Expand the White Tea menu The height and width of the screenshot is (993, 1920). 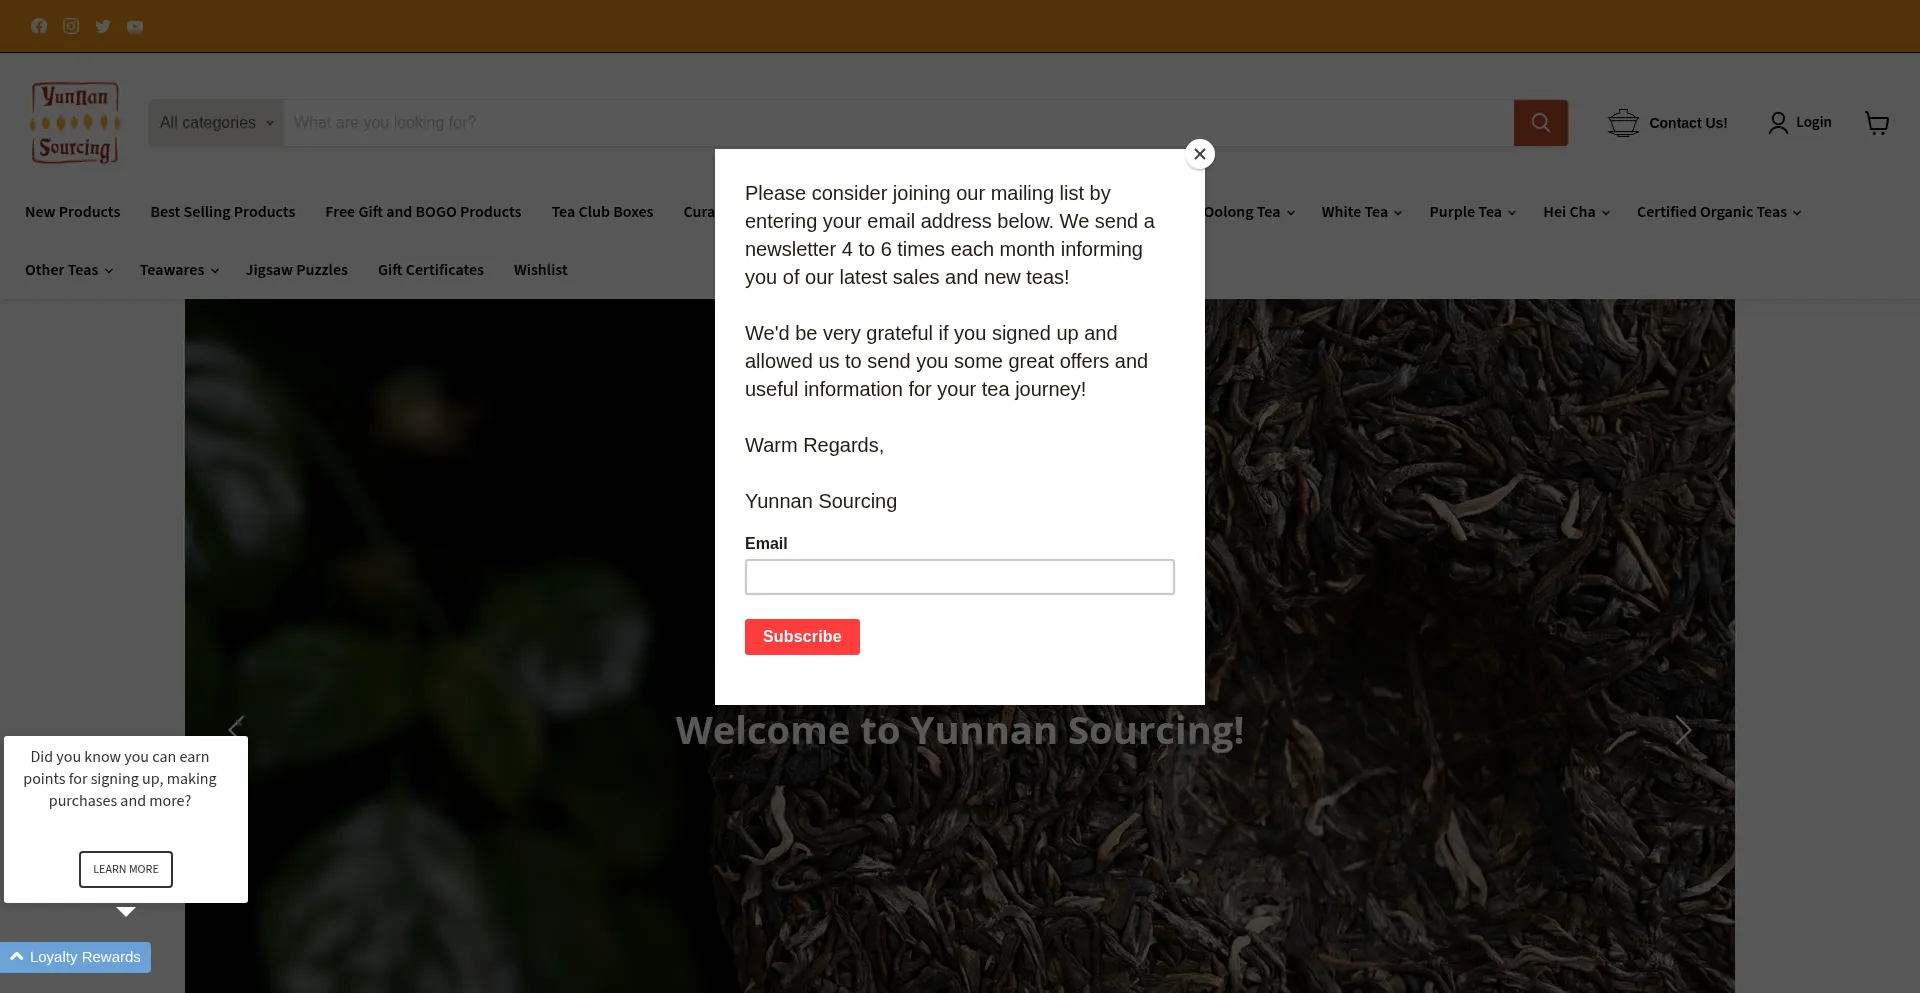point(1362,212)
